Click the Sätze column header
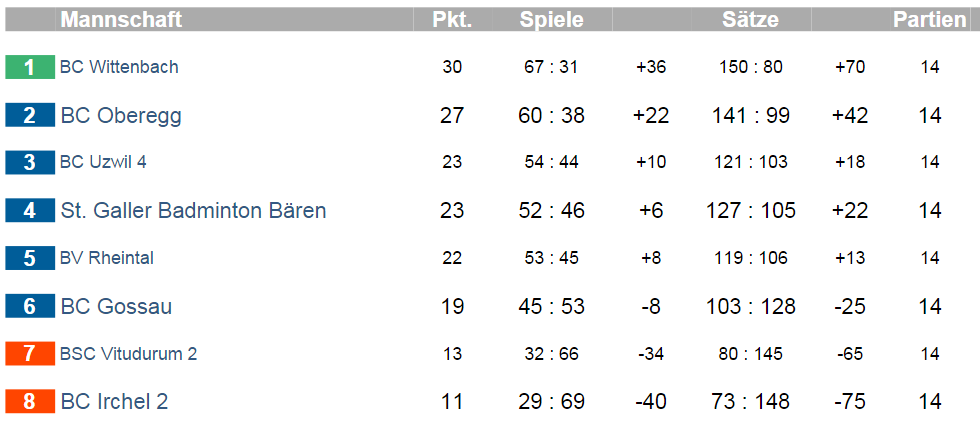This screenshot has width=980, height=426. tap(751, 19)
